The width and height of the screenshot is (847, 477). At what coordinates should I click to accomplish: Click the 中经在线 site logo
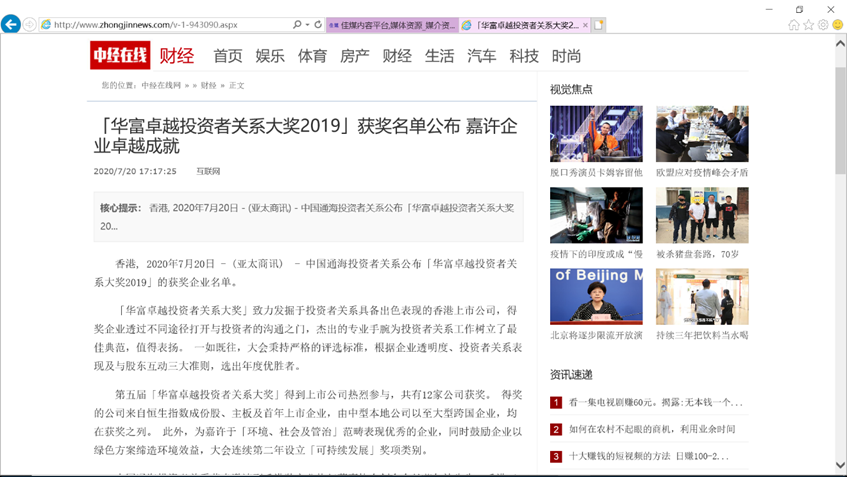point(120,55)
